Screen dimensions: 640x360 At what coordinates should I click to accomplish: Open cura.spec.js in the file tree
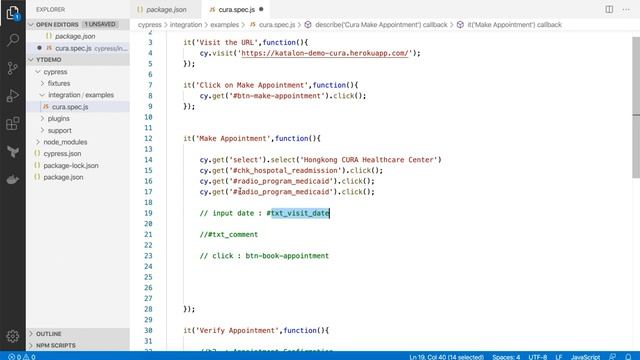pos(70,107)
